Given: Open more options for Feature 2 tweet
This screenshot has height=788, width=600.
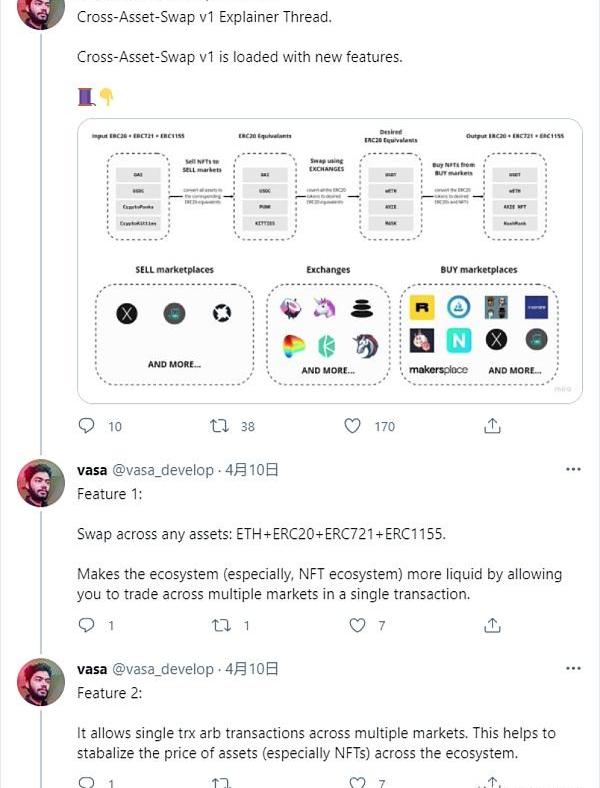Looking at the screenshot, I should (x=573, y=668).
